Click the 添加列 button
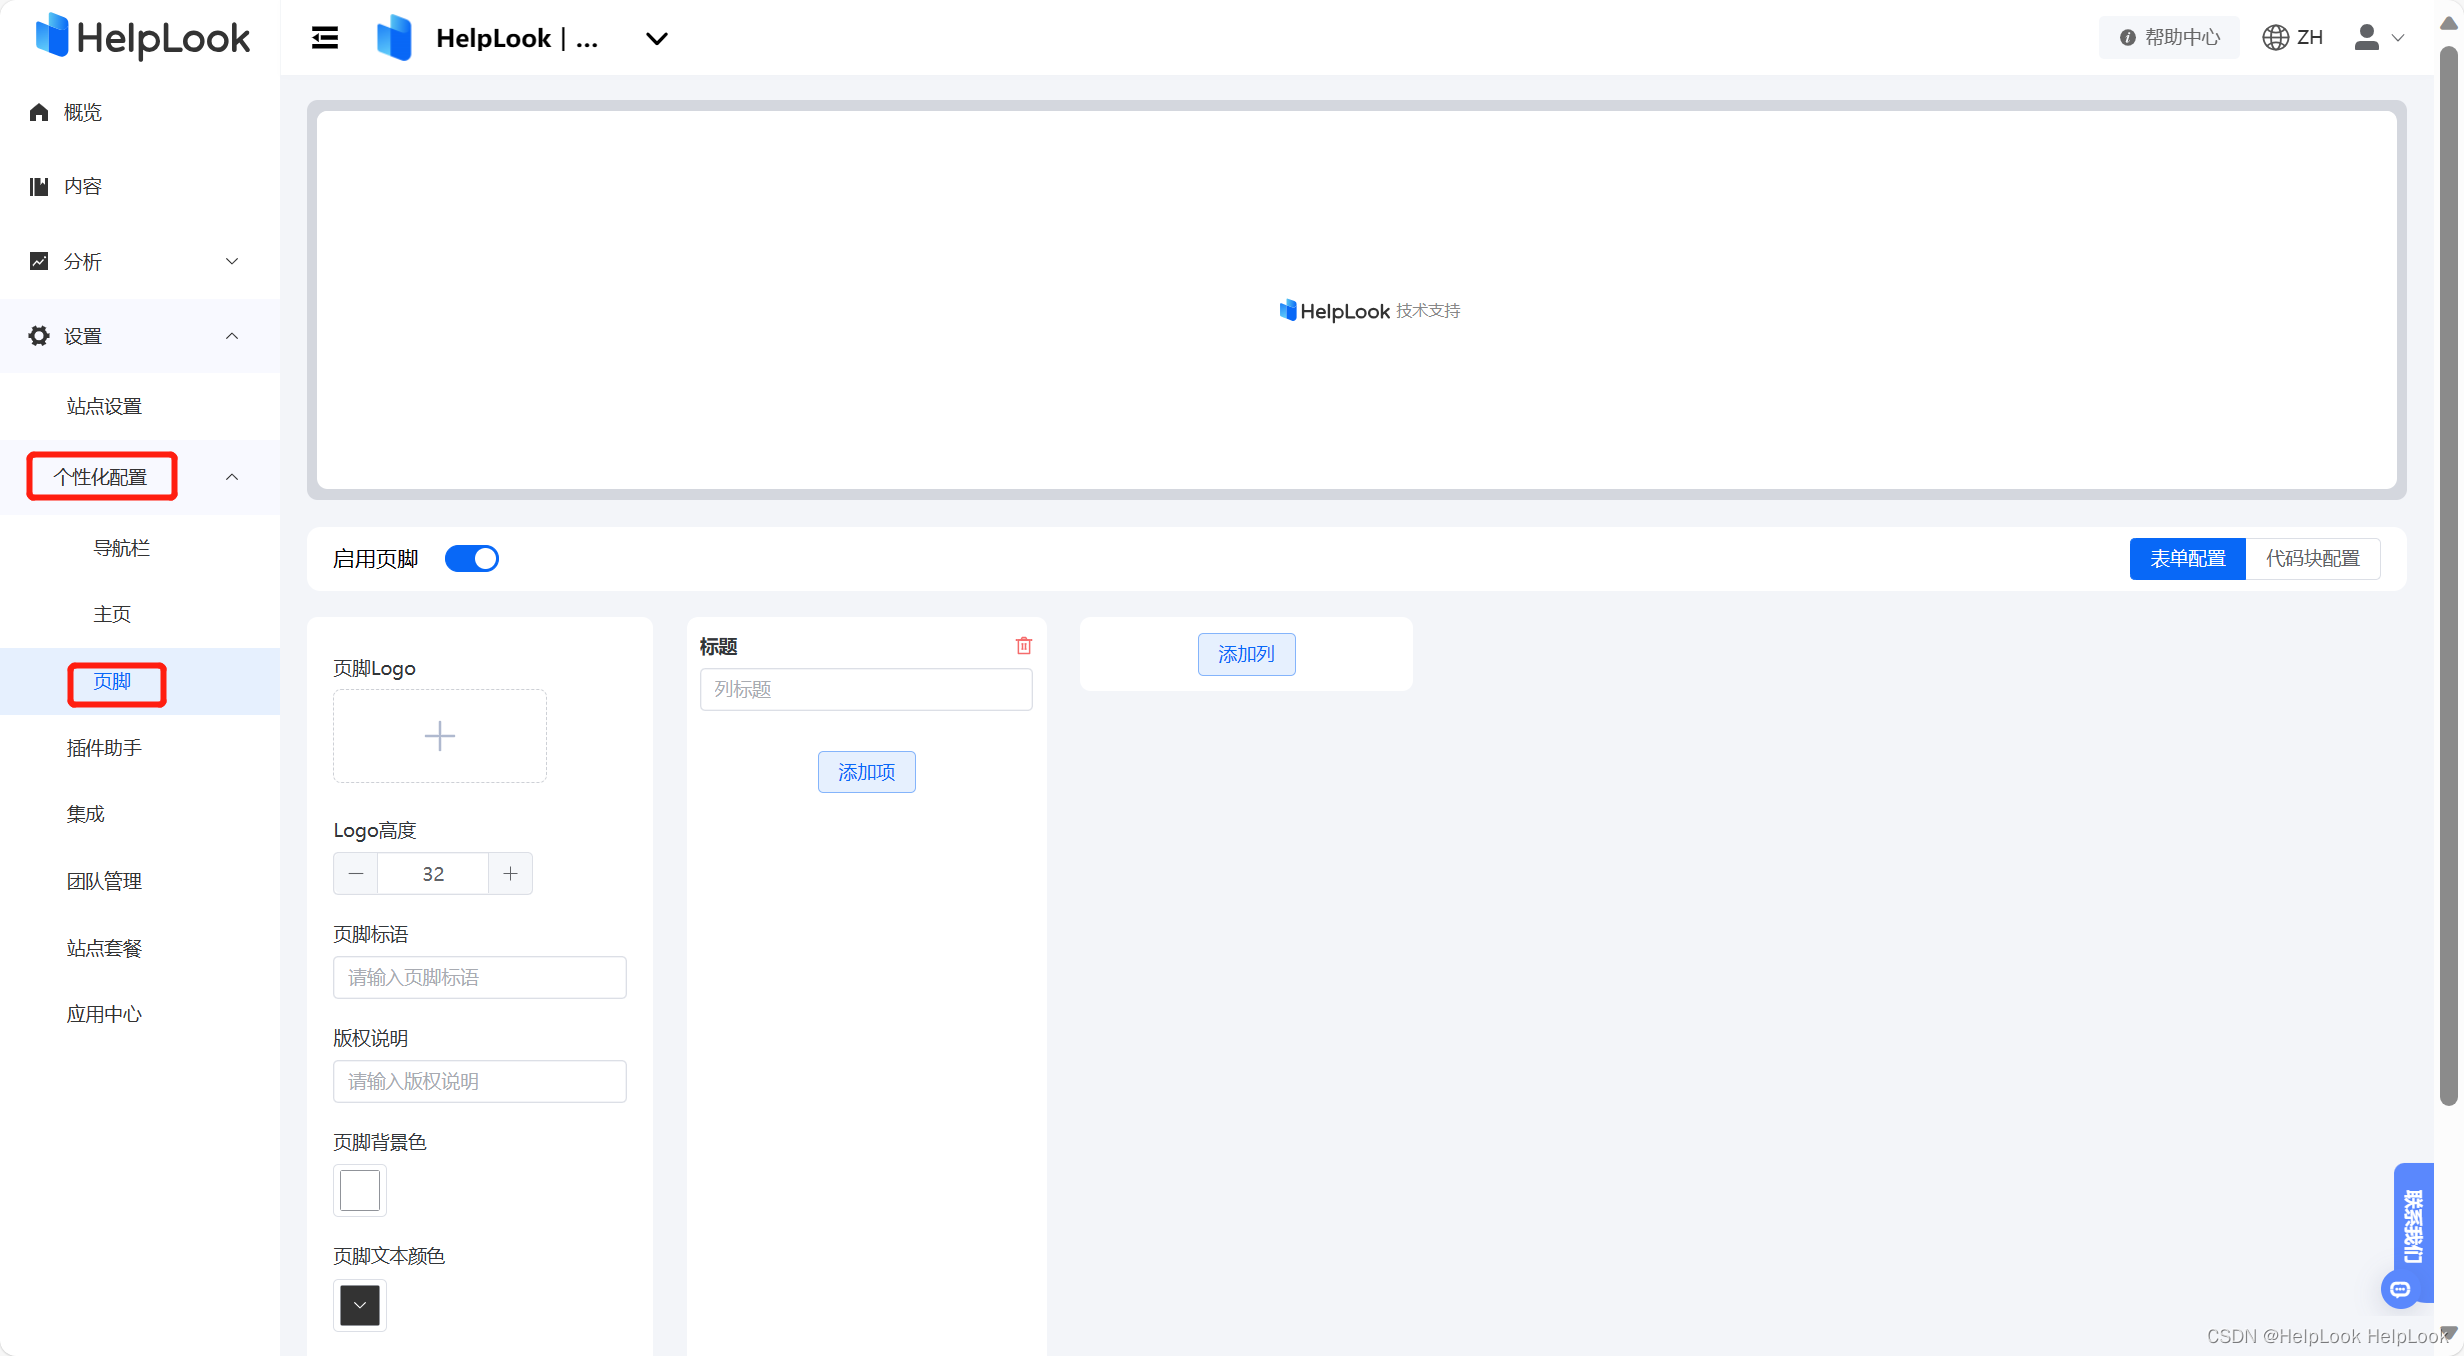 (1246, 655)
